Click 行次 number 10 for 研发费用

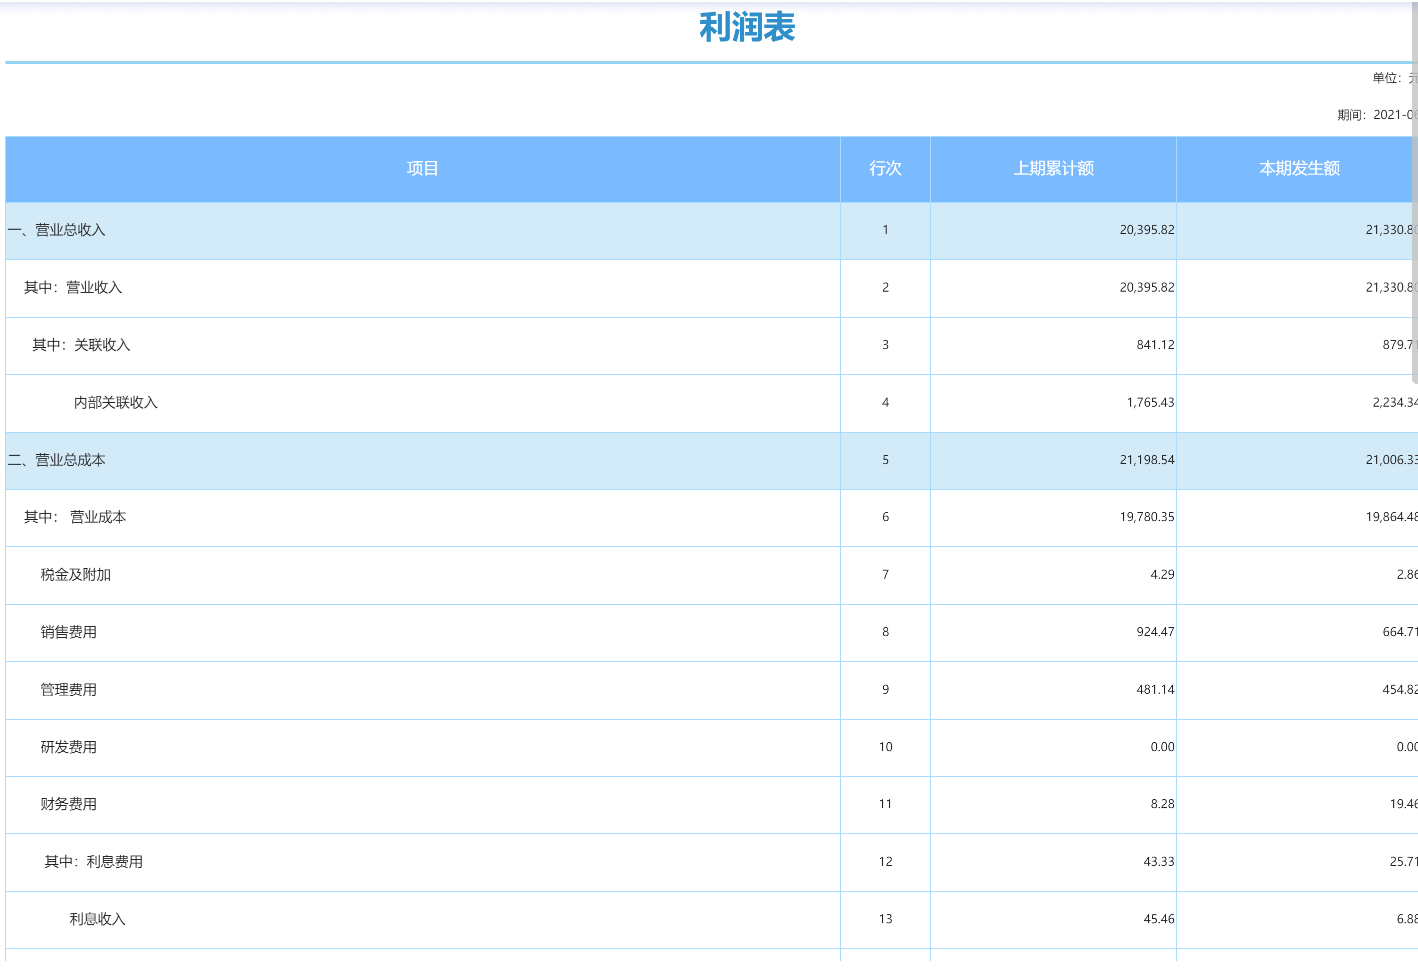coord(885,747)
